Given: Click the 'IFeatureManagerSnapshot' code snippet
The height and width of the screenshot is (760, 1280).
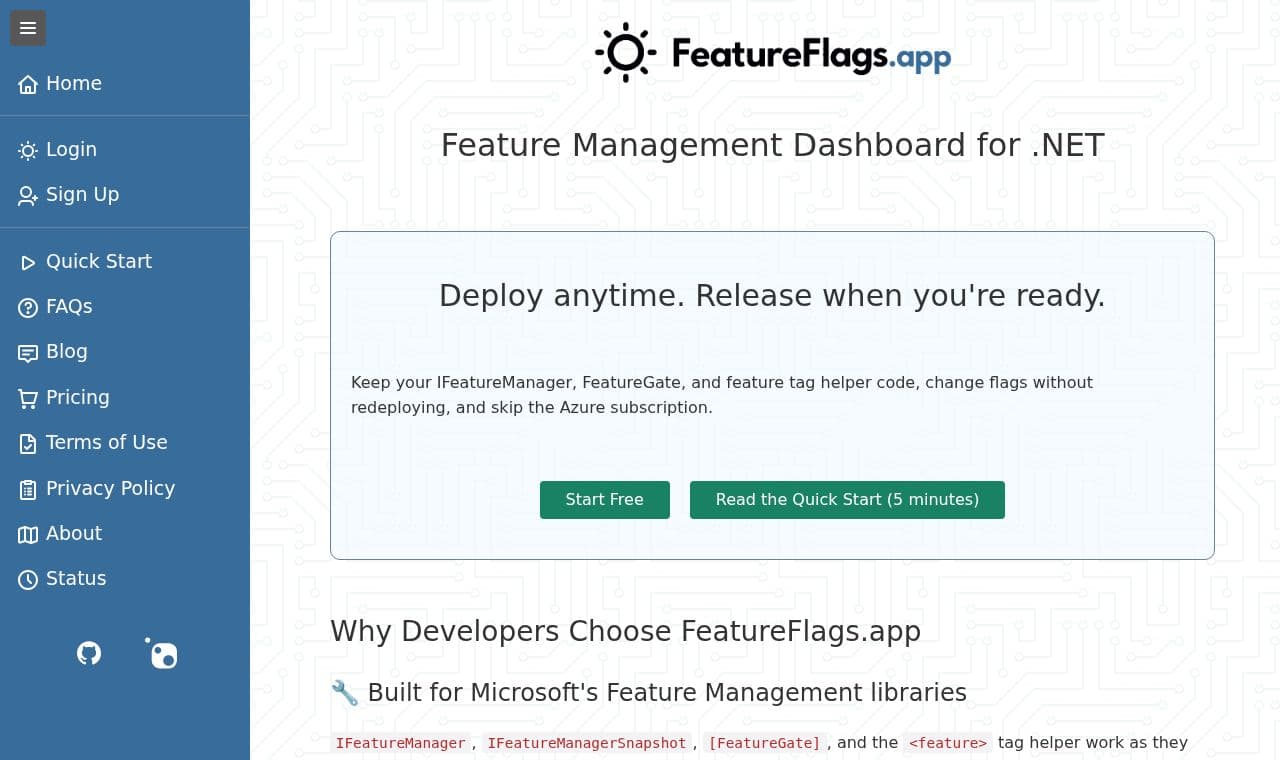Looking at the screenshot, I should coord(587,743).
